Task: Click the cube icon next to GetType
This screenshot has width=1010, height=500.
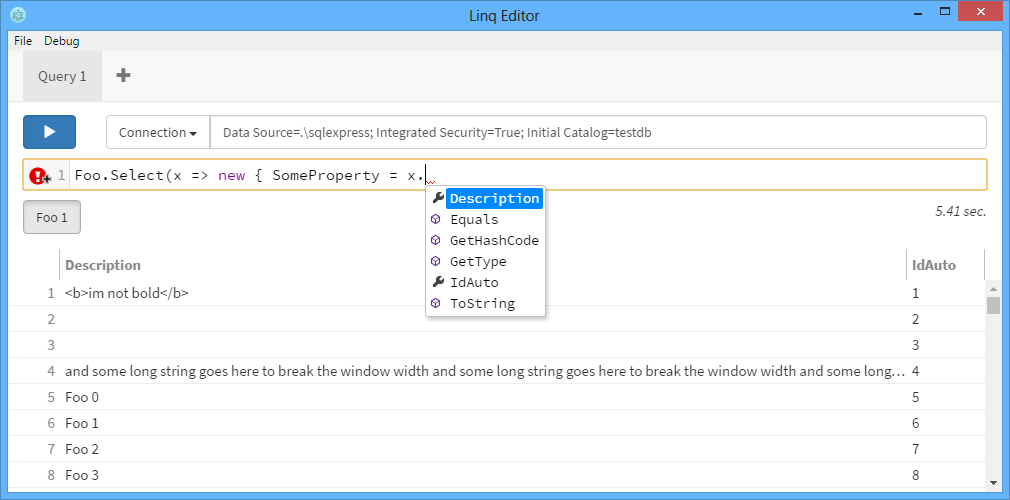Action: 436,261
